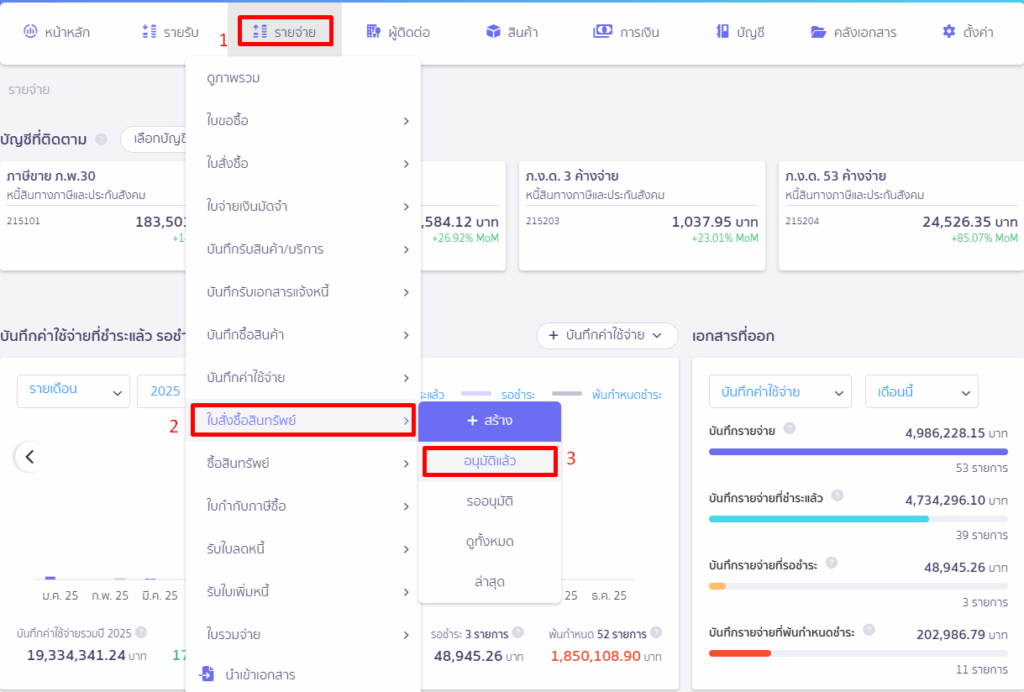The height and width of the screenshot is (692, 1024).
Task: Click the ตั้งค่า settings gear icon
Action: coord(949,32)
